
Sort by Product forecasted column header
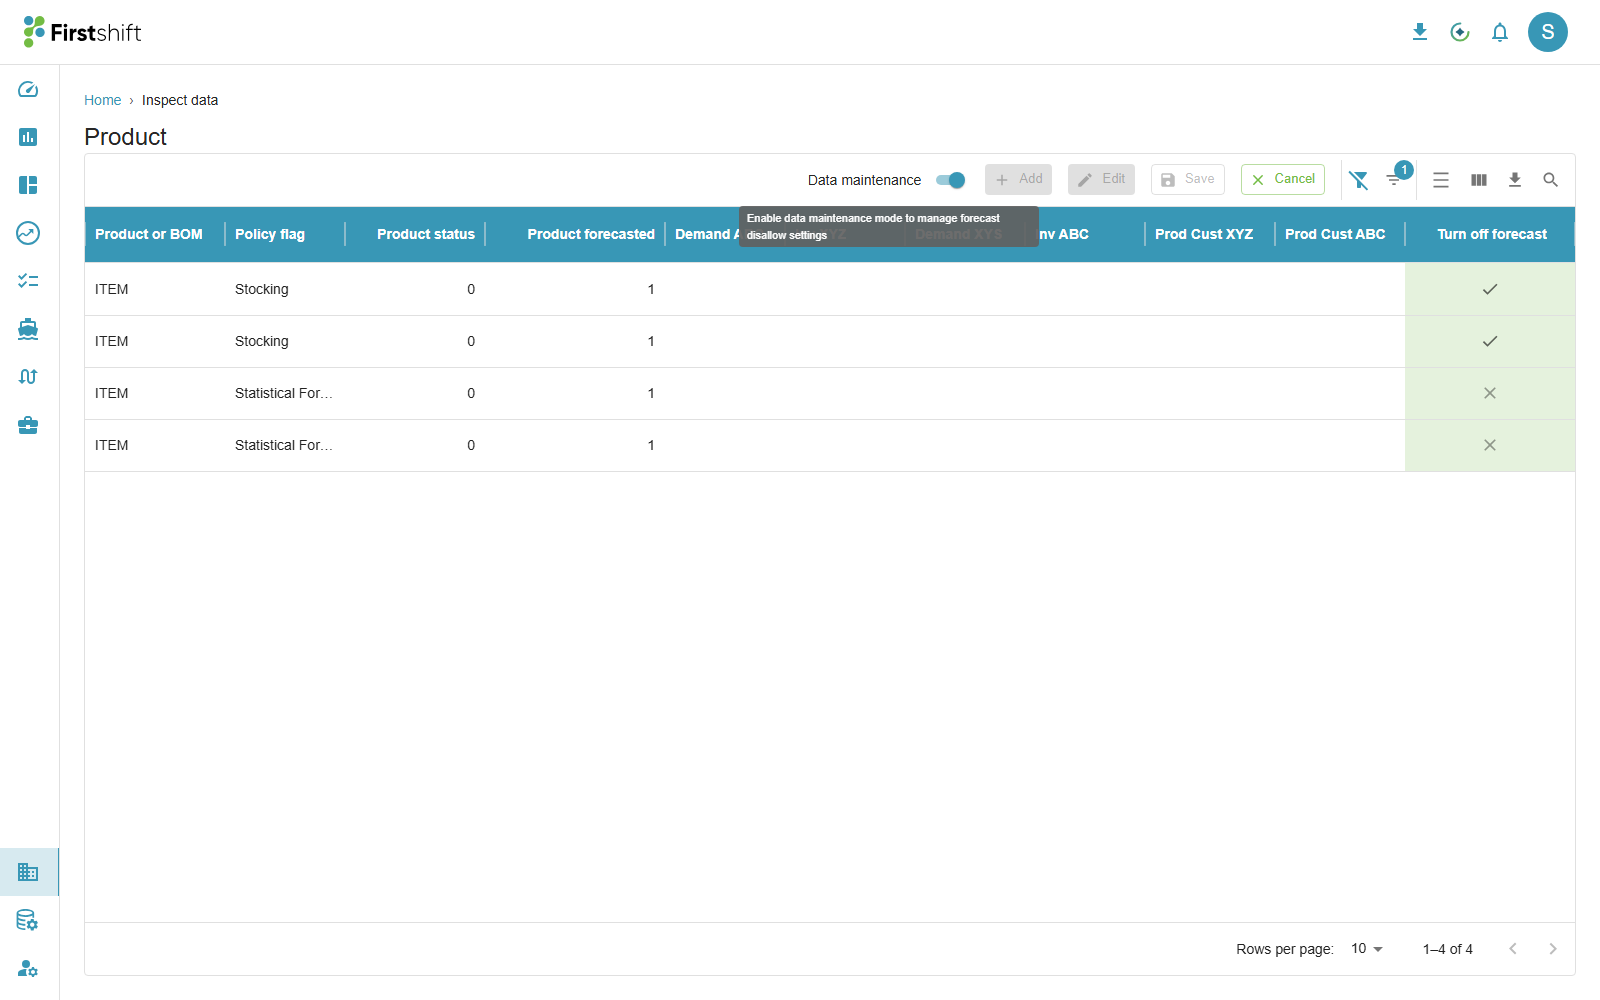pyautogui.click(x=591, y=234)
